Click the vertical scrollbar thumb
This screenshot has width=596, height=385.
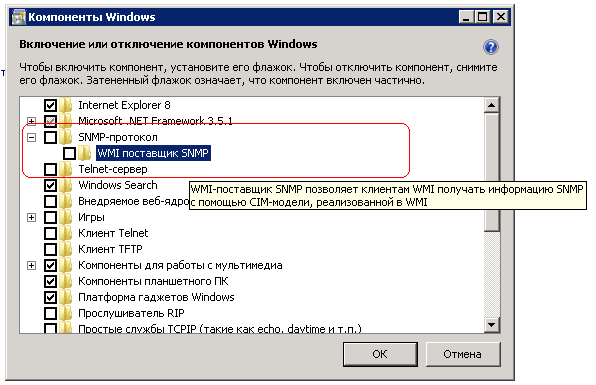(x=492, y=172)
